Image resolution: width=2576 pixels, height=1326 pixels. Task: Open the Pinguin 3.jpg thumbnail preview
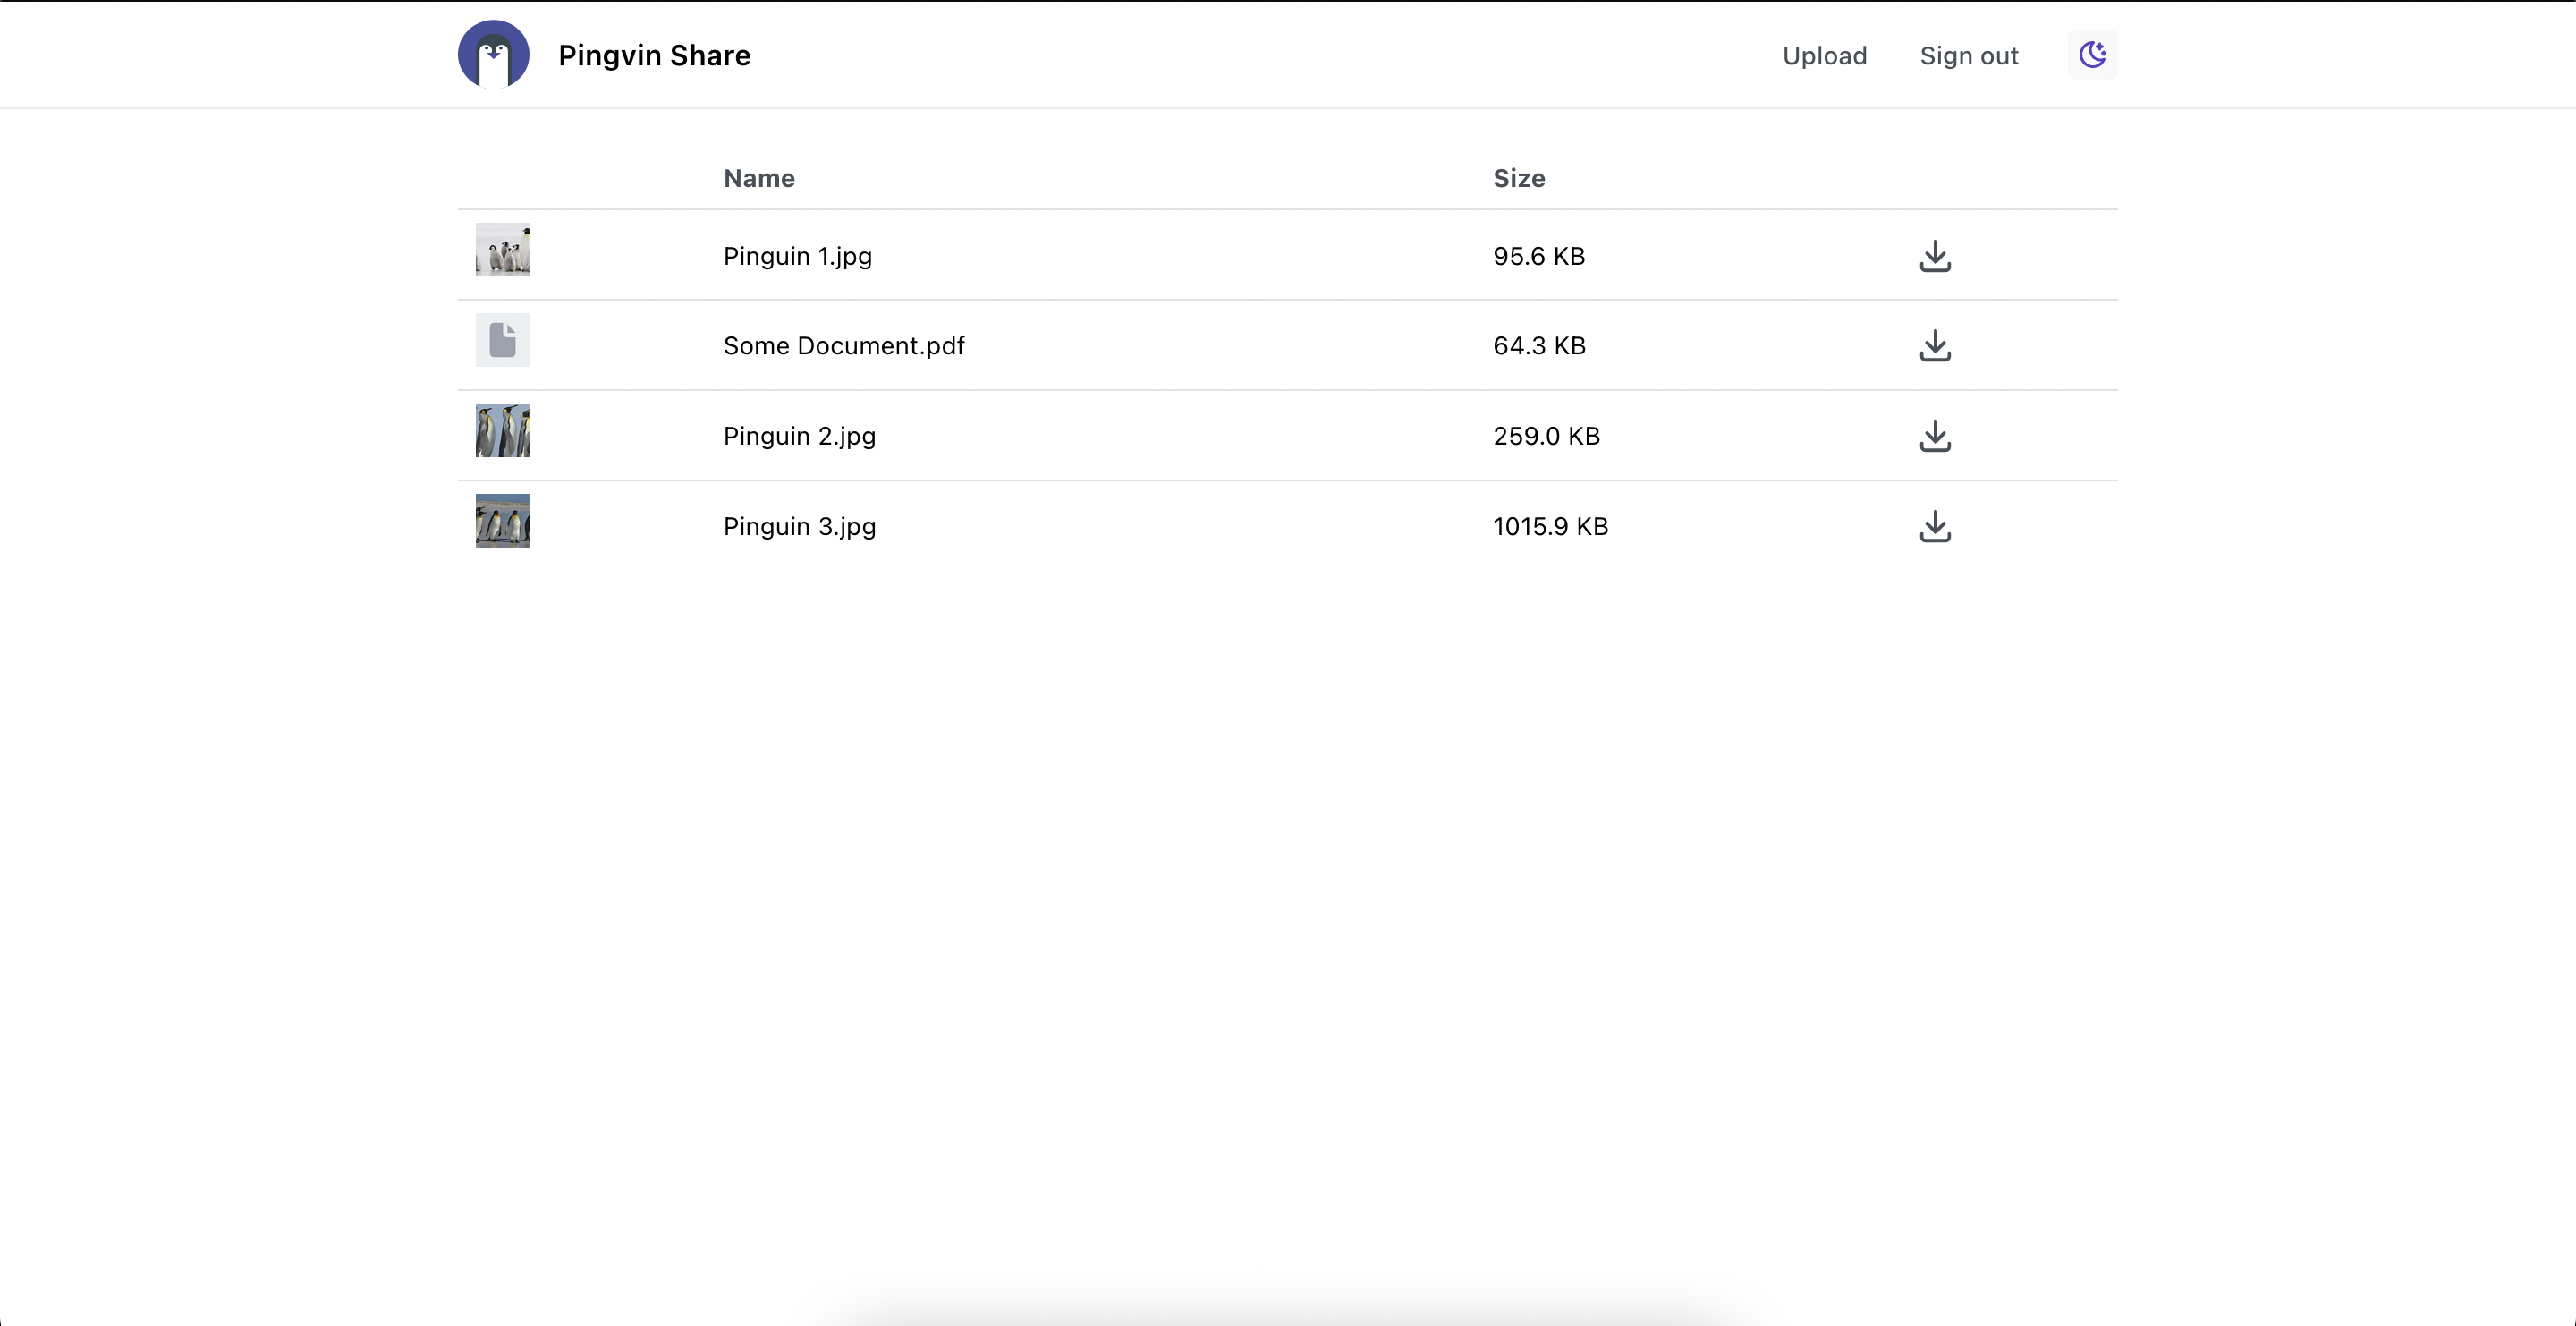pyautogui.click(x=502, y=520)
